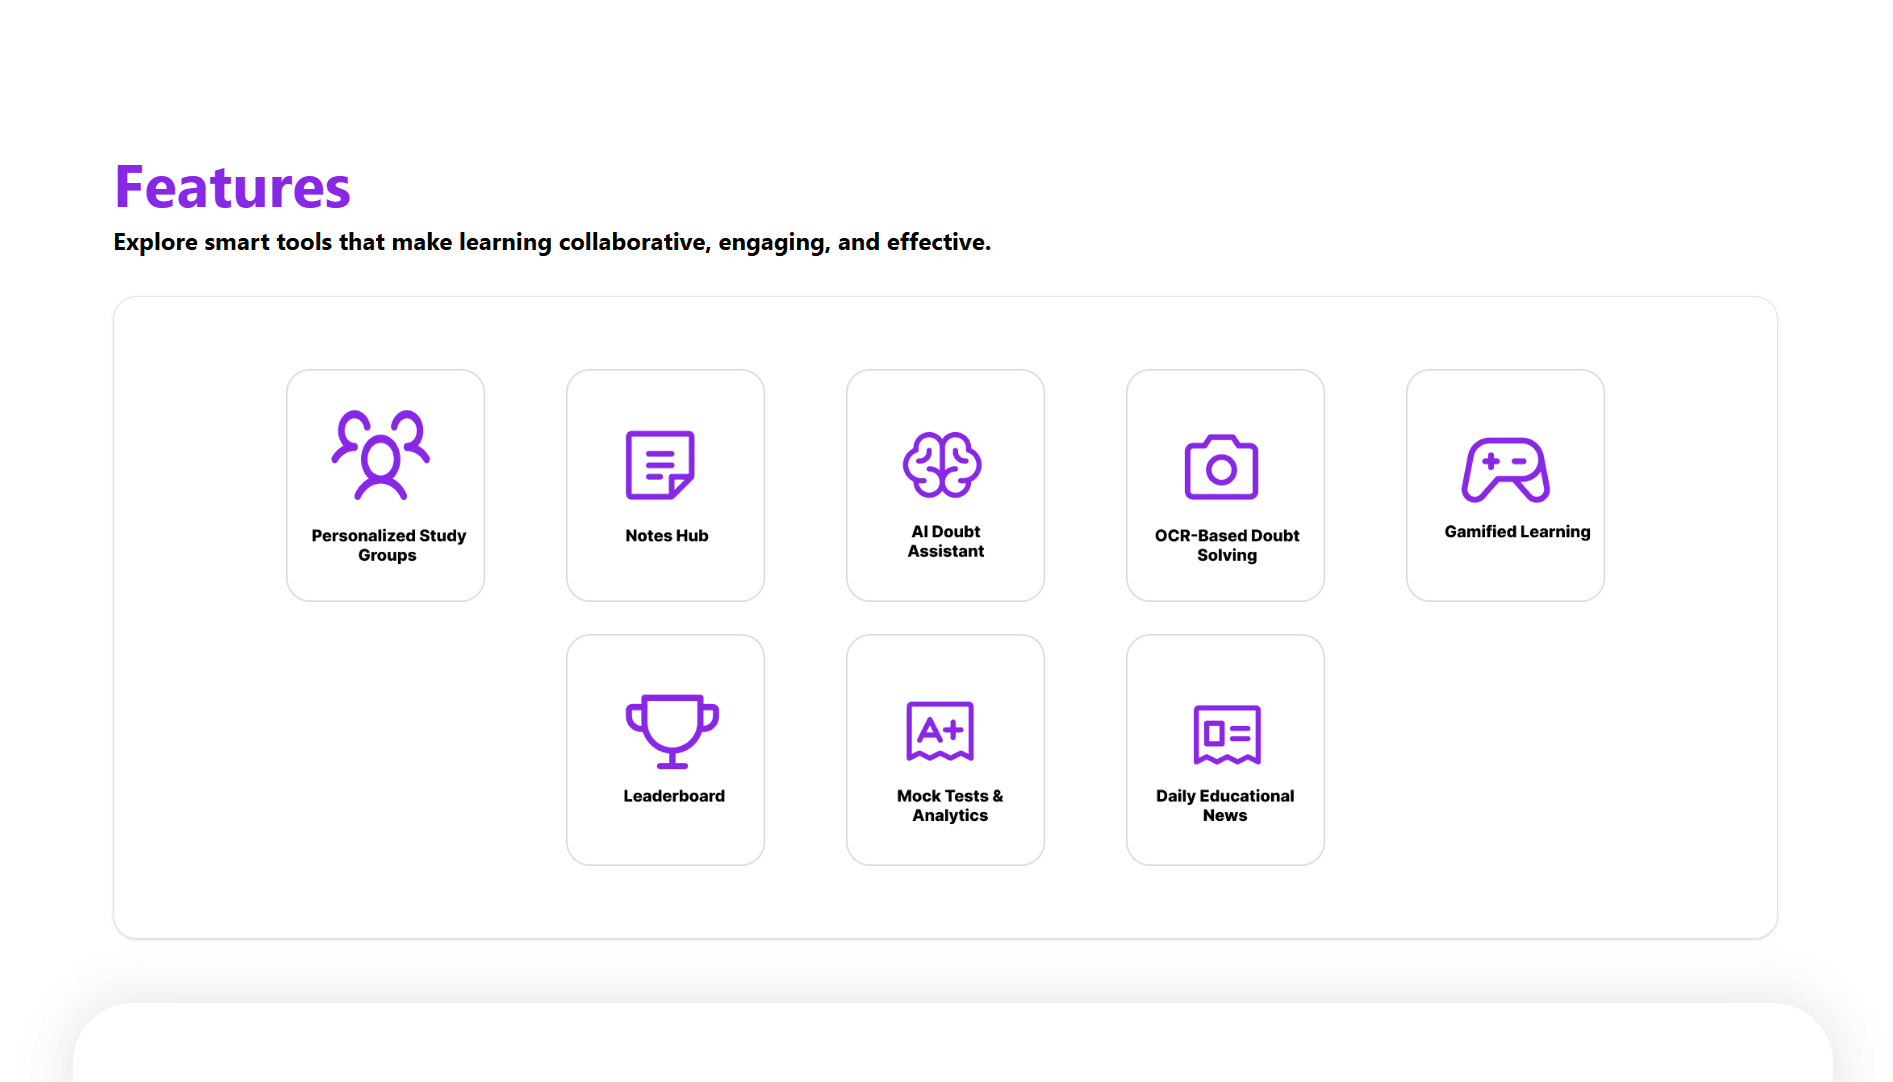Image resolution: width=1893 pixels, height=1082 pixels.
Task: Click the OCR-Based Doubt Solving camera icon
Action: (x=1223, y=466)
